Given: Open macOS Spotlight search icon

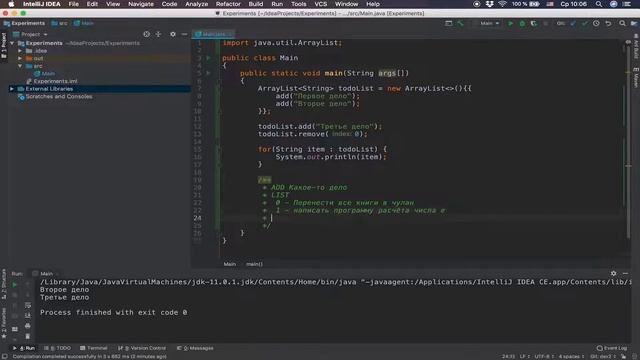Looking at the screenshot, I should [x=599, y=4].
